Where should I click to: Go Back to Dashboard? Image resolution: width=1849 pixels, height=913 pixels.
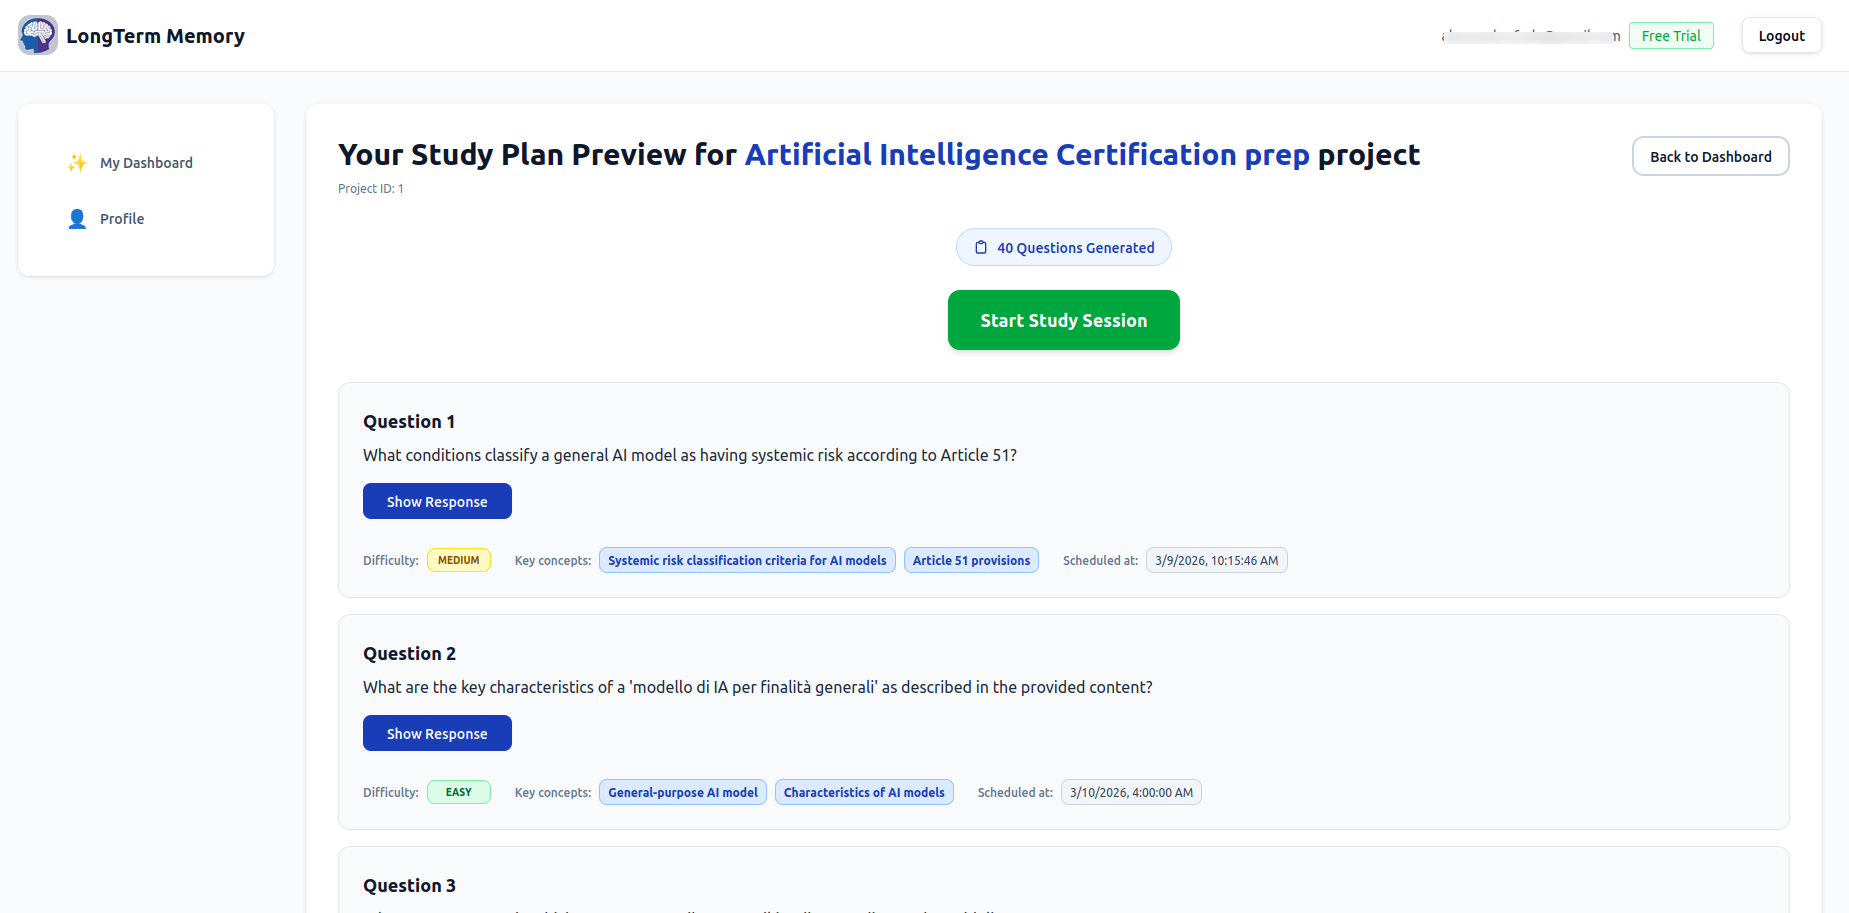(x=1710, y=157)
